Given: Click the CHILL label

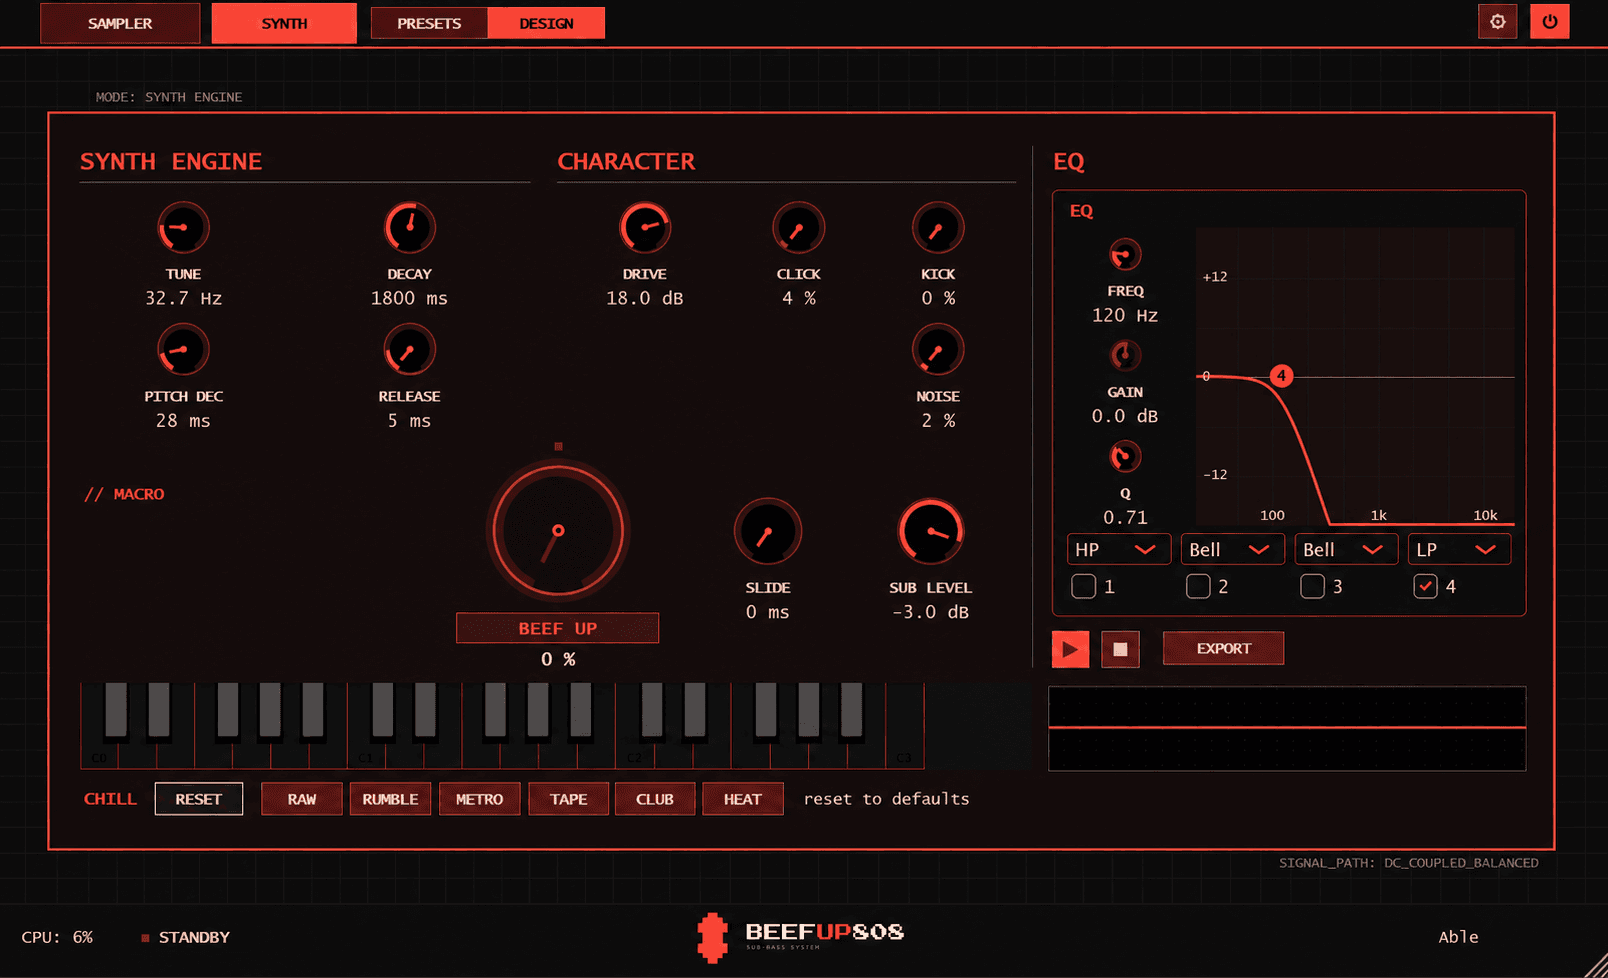Looking at the screenshot, I should tap(110, 799).
